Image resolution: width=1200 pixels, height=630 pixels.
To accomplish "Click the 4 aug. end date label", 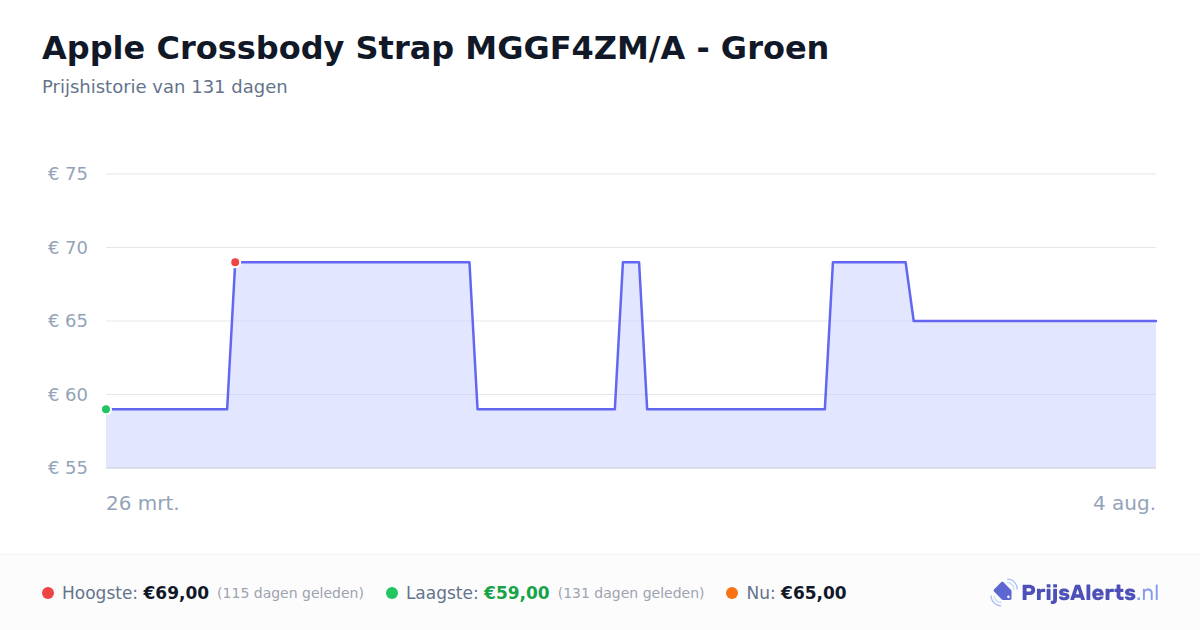I will [x=1124, y=503].
